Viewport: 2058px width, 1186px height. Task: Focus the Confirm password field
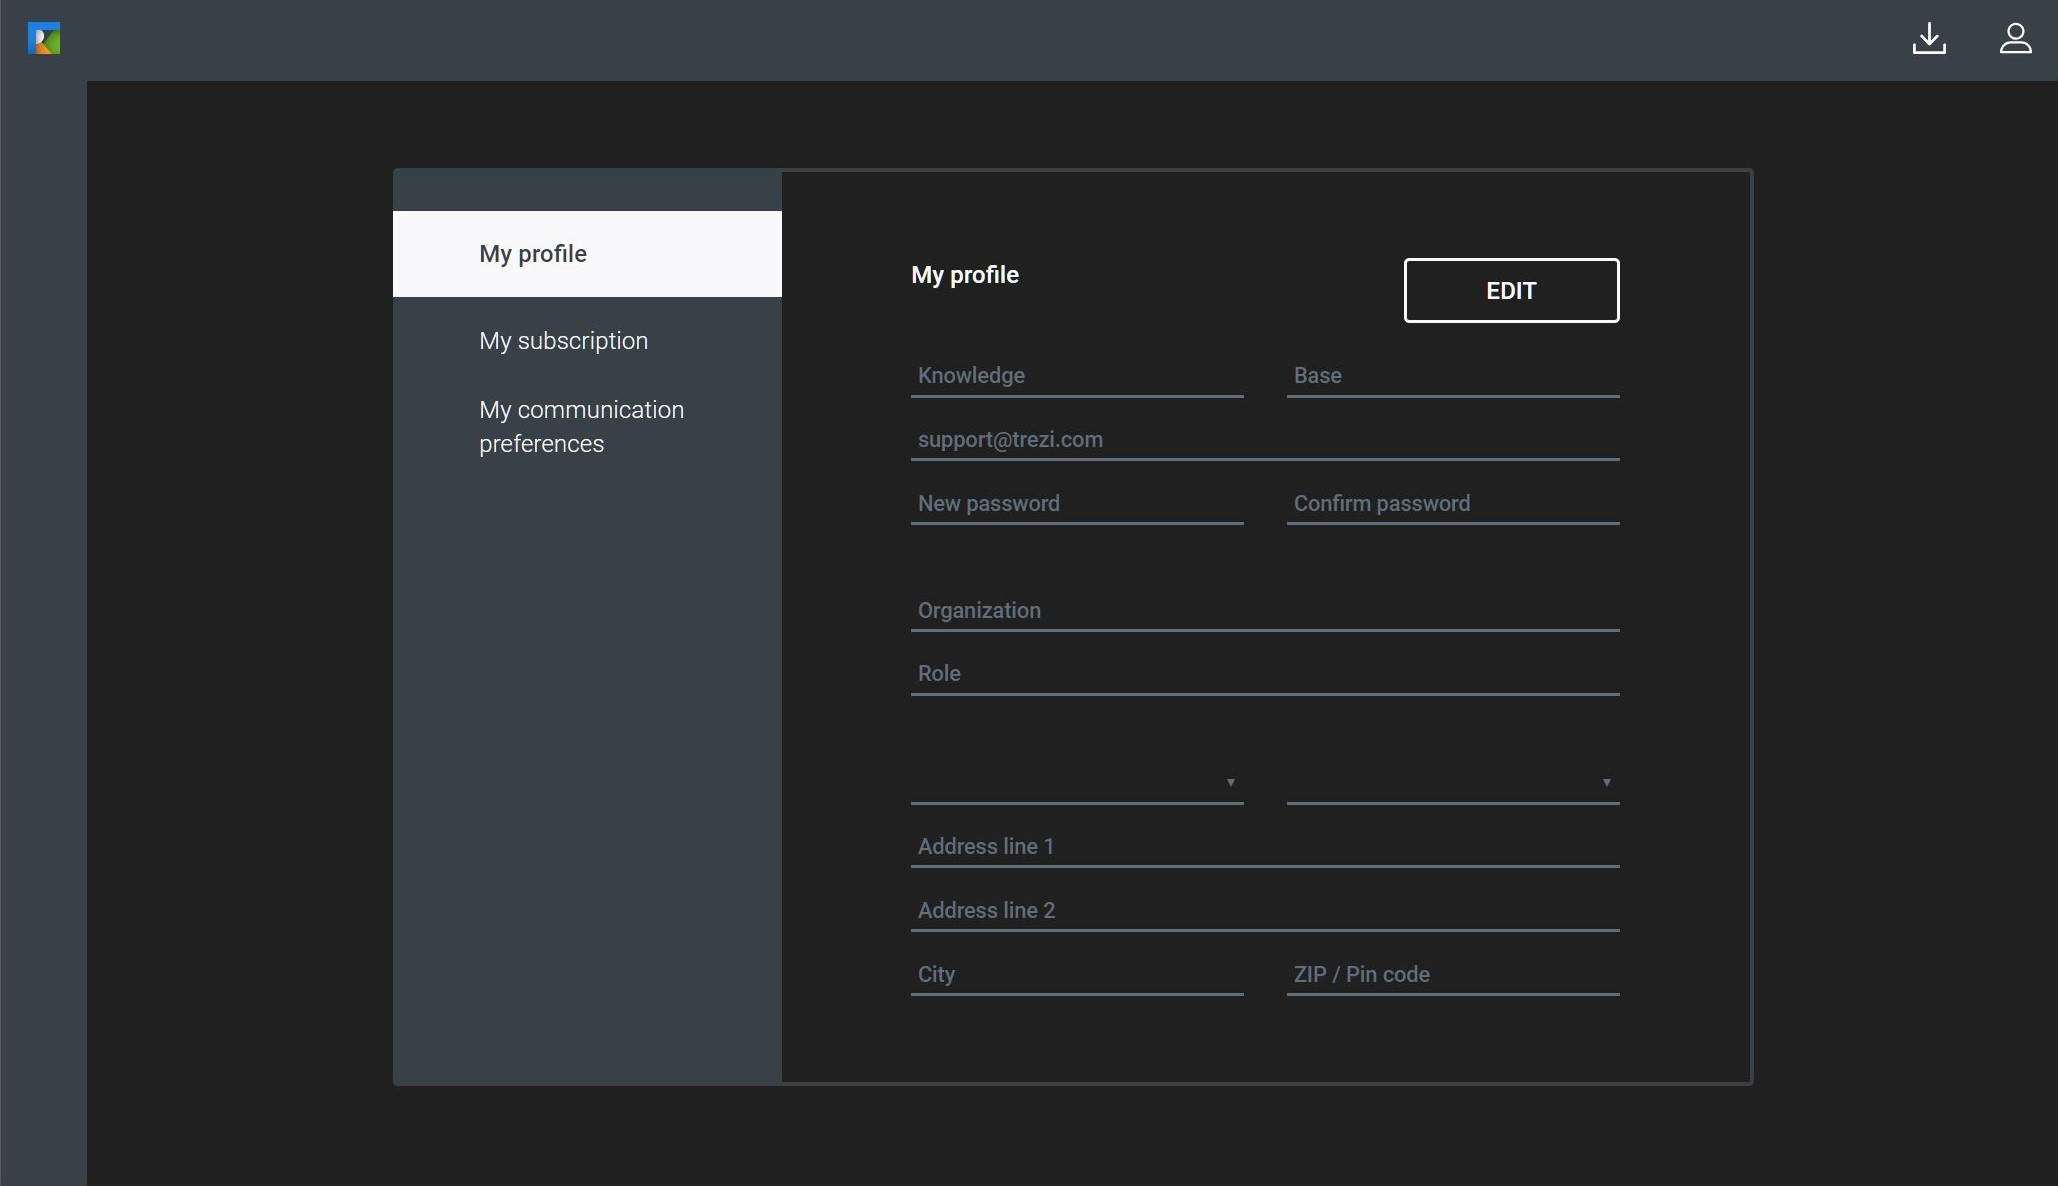pos(1452,504)
